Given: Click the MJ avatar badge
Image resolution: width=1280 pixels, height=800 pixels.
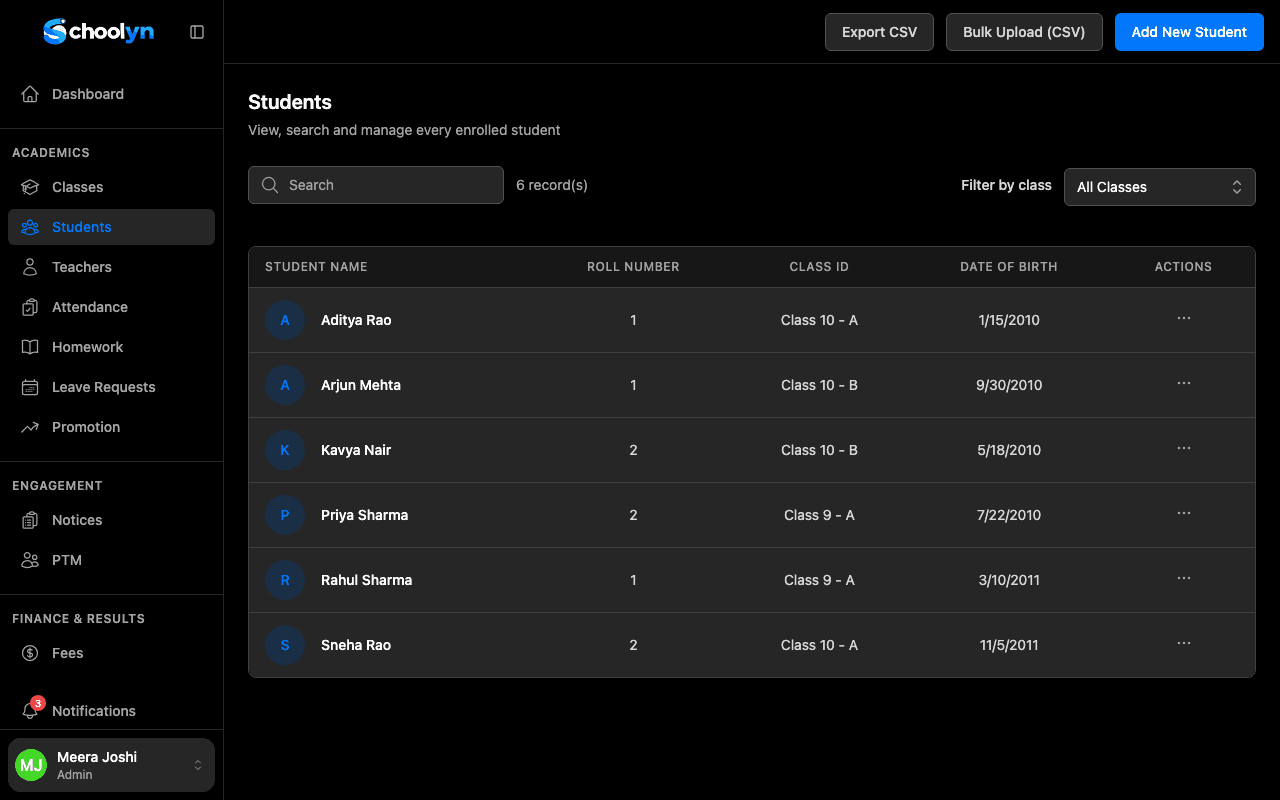Looking at the screenshot, I should coord(31,765).
